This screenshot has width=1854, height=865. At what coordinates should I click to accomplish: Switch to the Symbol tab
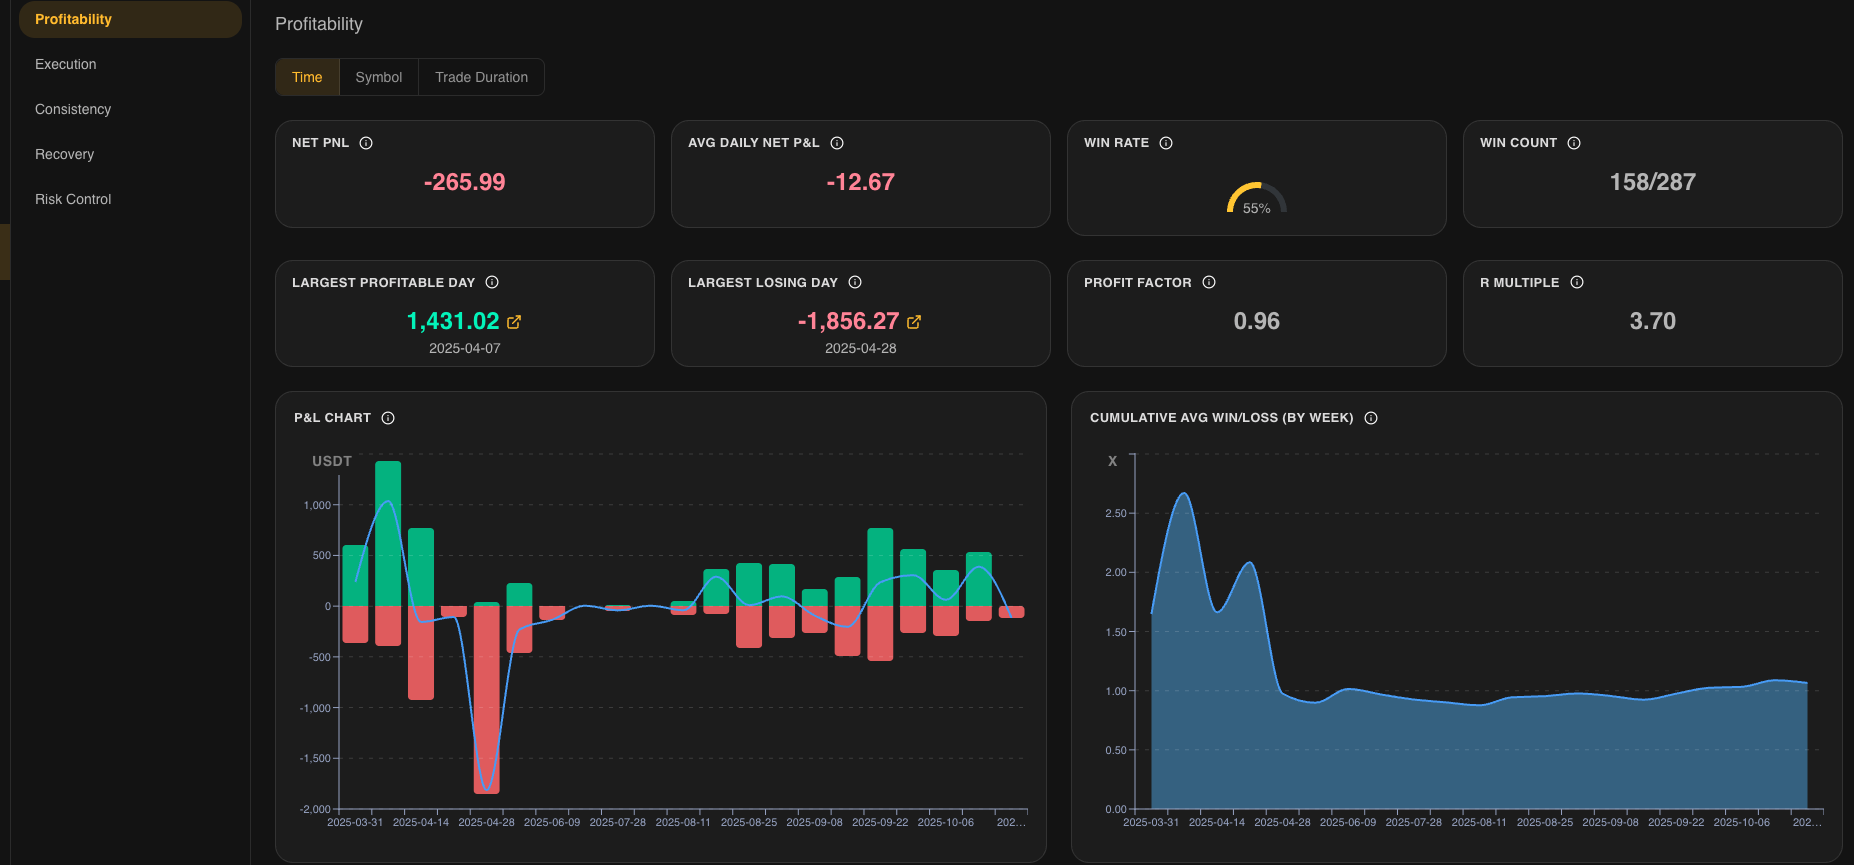coord(379,77)
